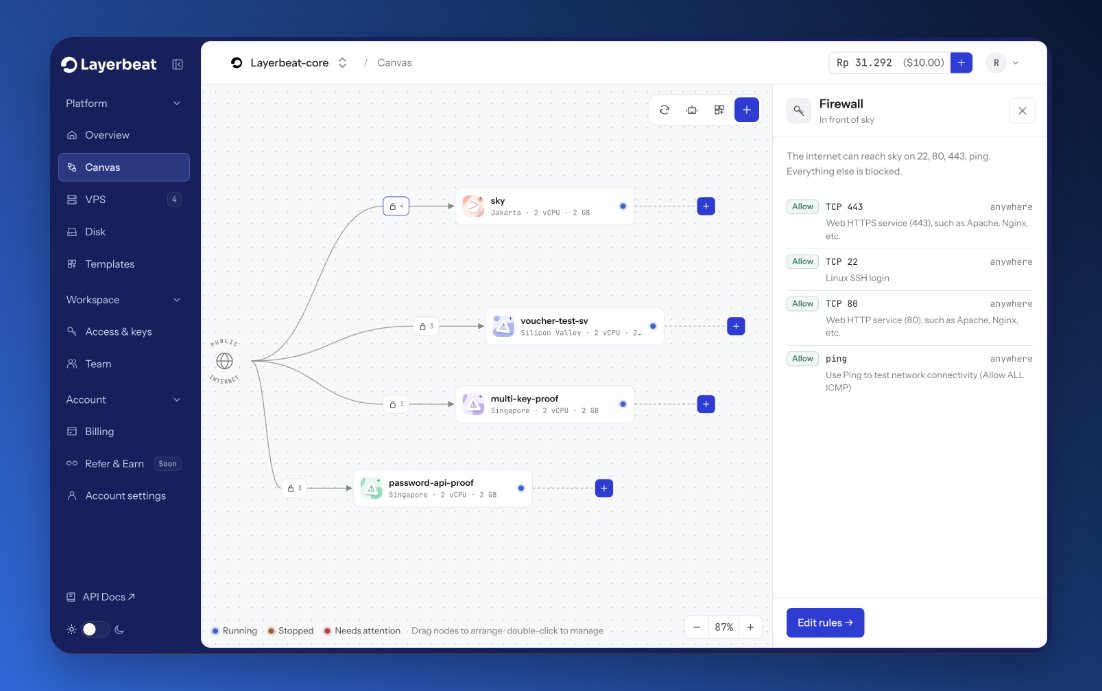This screenshot has width=1102, height=691.
Task: Click the VPS count badge 4
Action: pos(174,200)
